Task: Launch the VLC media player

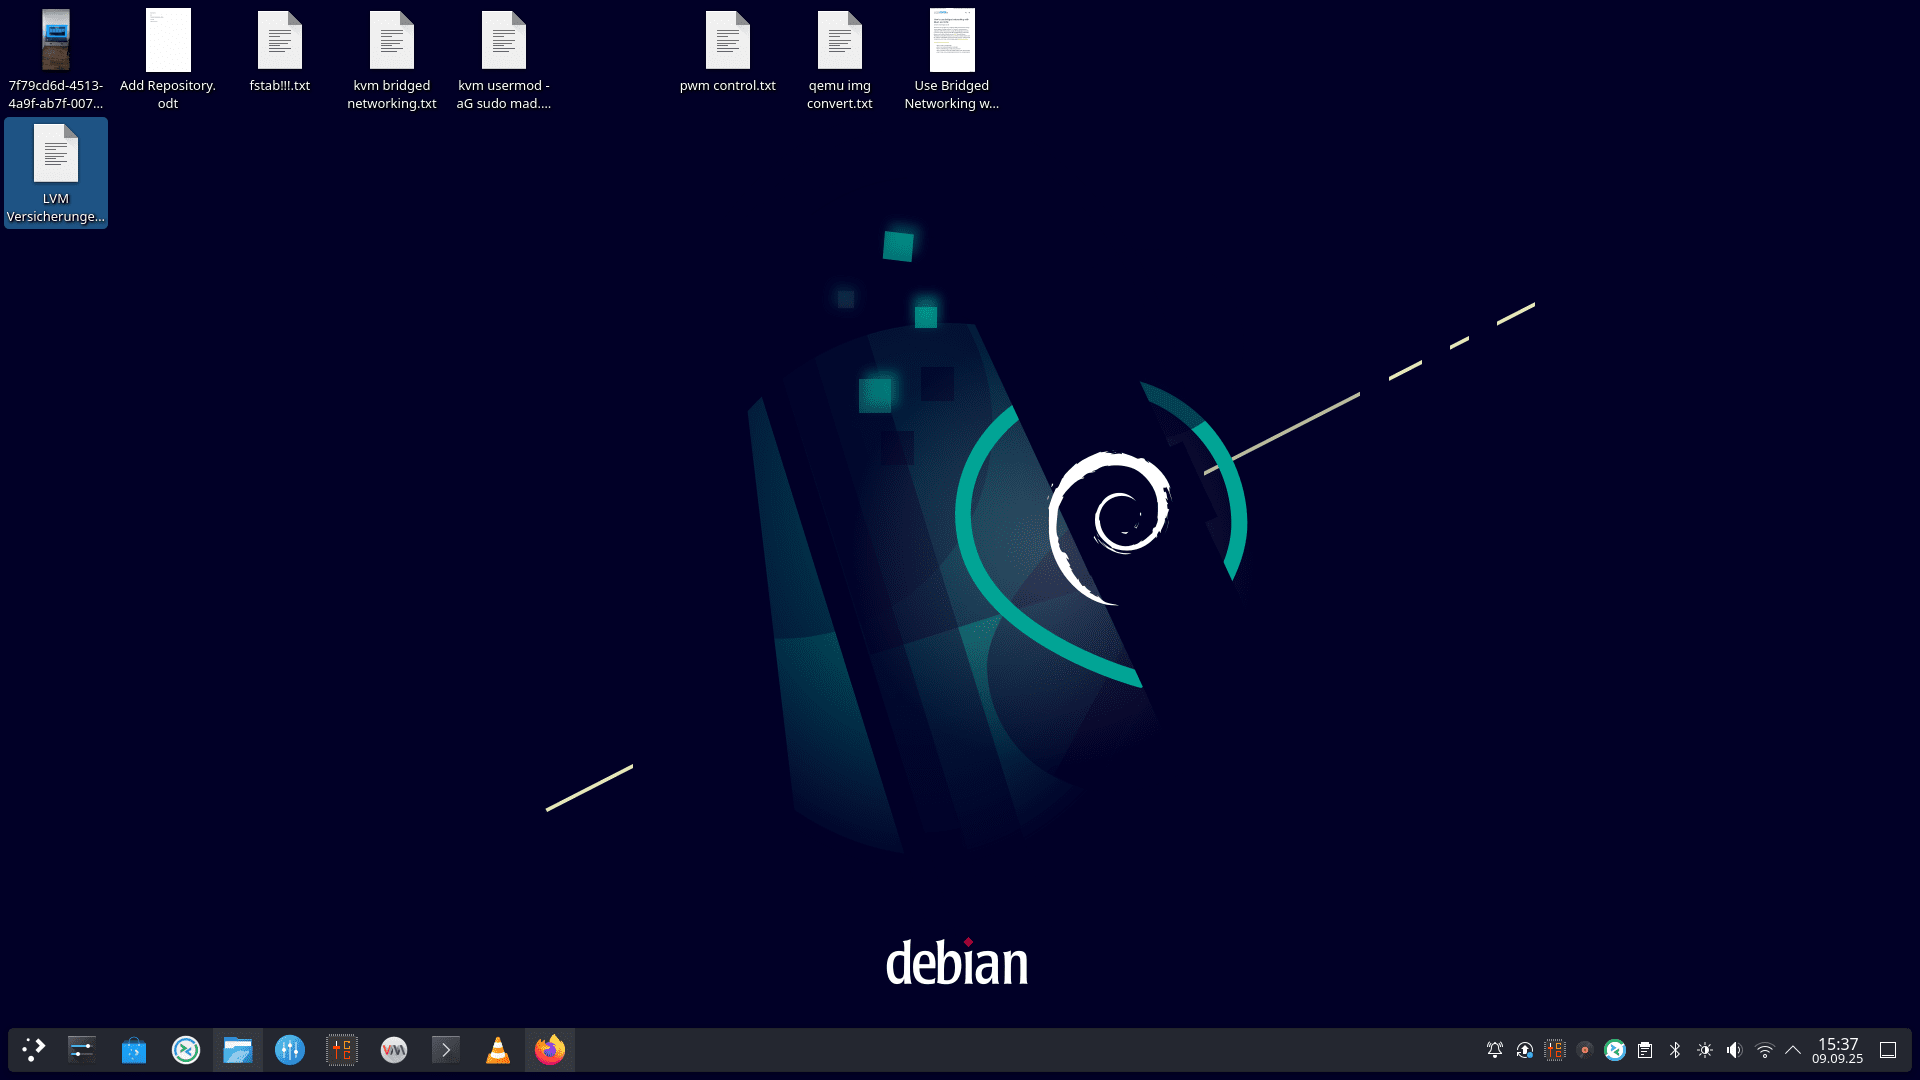Action: pyautogui.click(x=498, y=1050)
